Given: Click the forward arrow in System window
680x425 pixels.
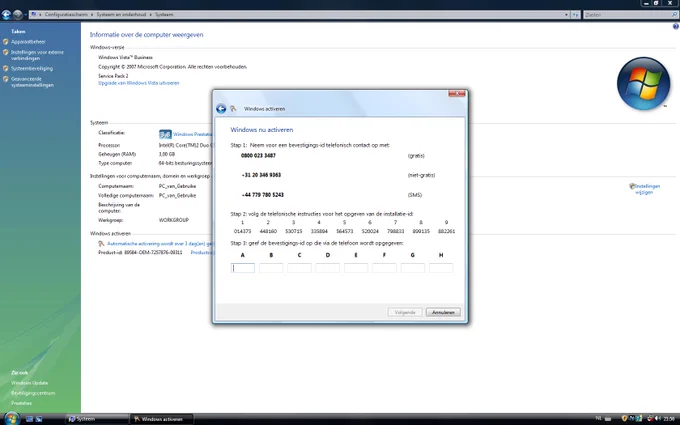Looking at the screenshot, I should coord(17,15).
